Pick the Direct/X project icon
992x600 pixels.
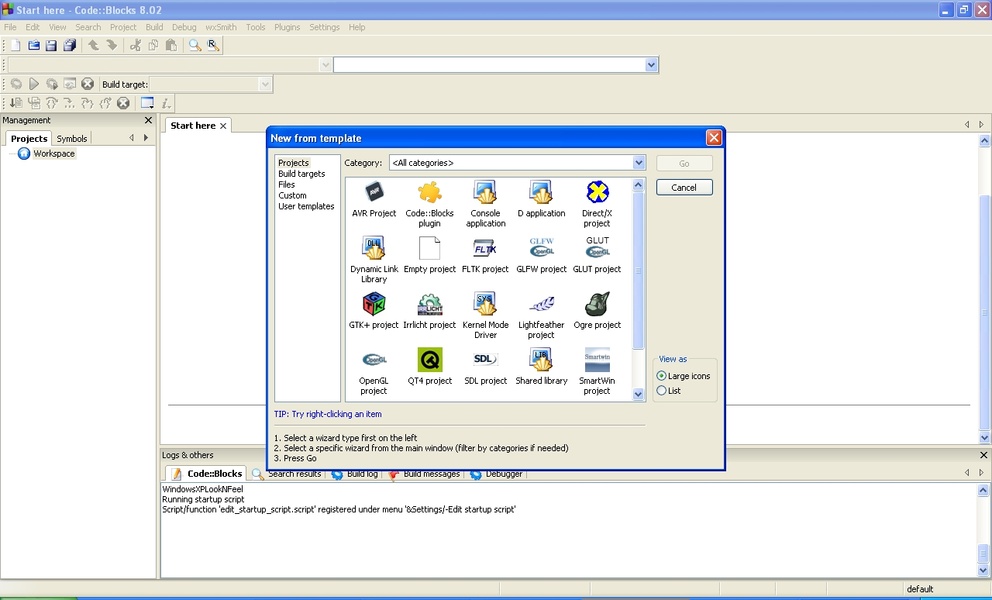click(x=597, y=193)
